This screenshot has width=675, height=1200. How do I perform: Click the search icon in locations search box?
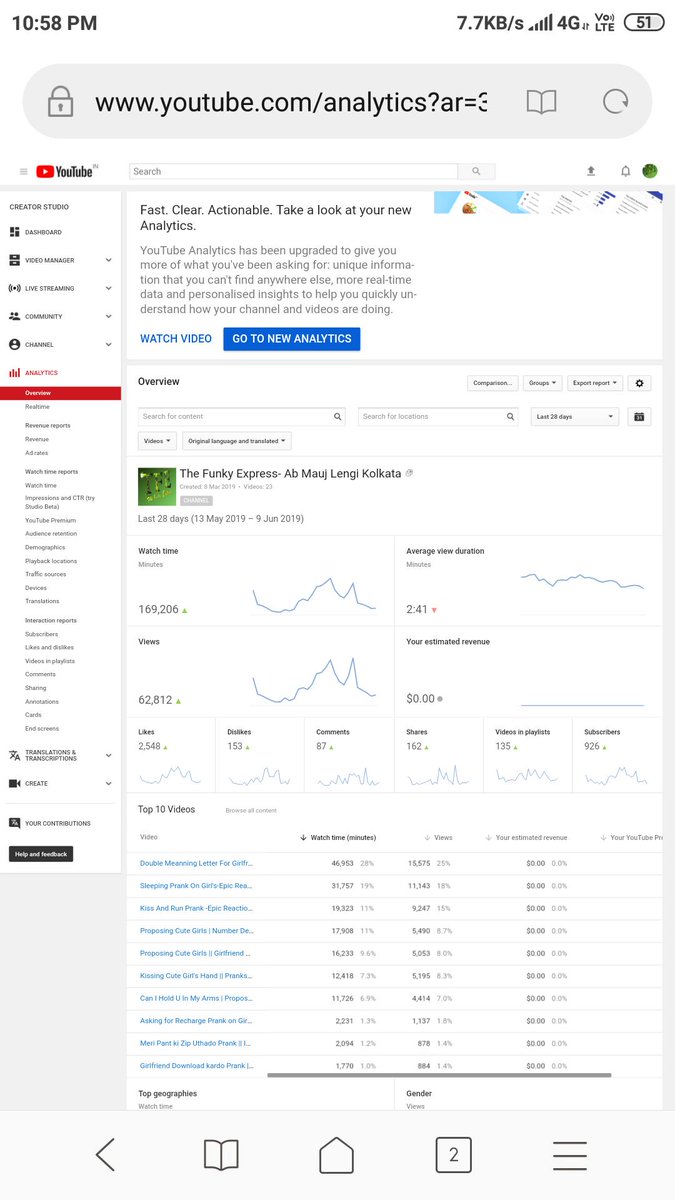click(x=511, y=417)
